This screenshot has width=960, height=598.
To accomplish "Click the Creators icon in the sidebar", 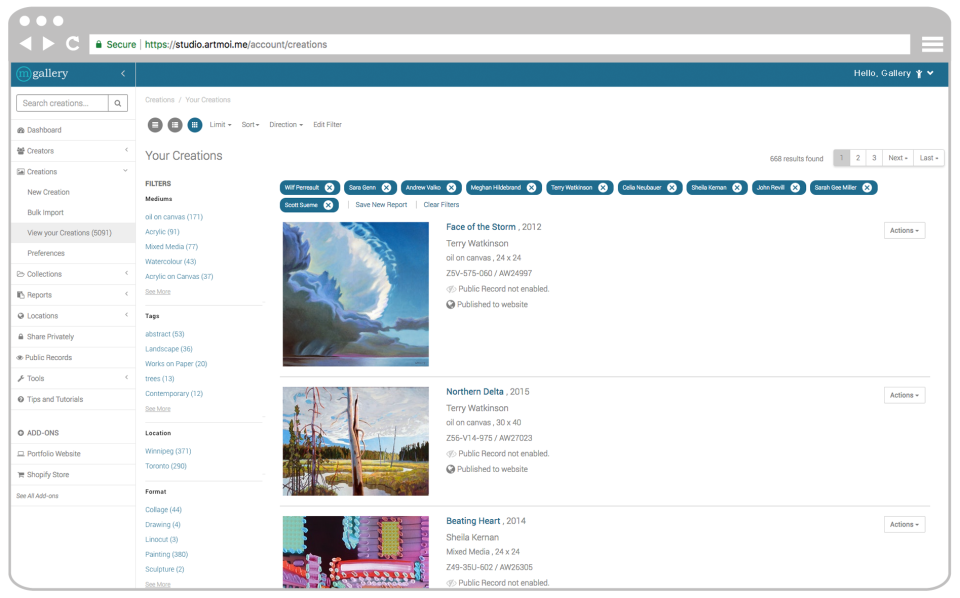I will tap(21, 150).
